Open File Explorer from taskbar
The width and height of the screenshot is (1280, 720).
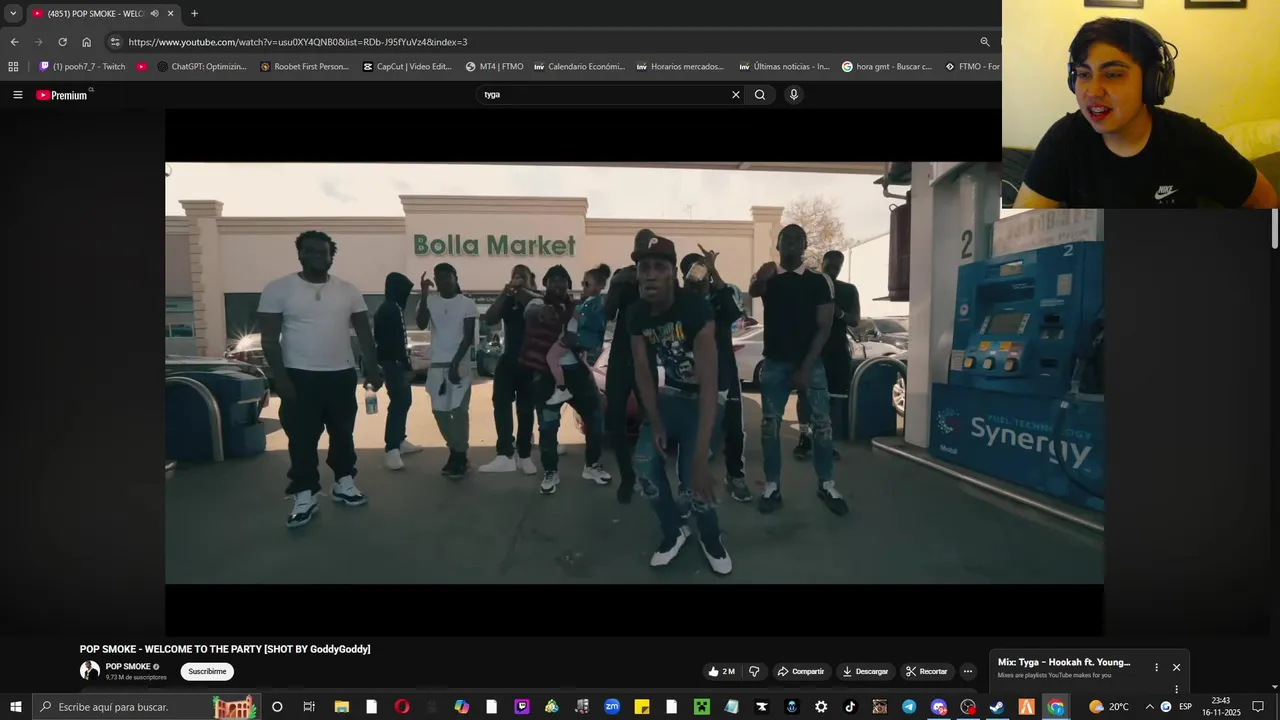[341, 707]
